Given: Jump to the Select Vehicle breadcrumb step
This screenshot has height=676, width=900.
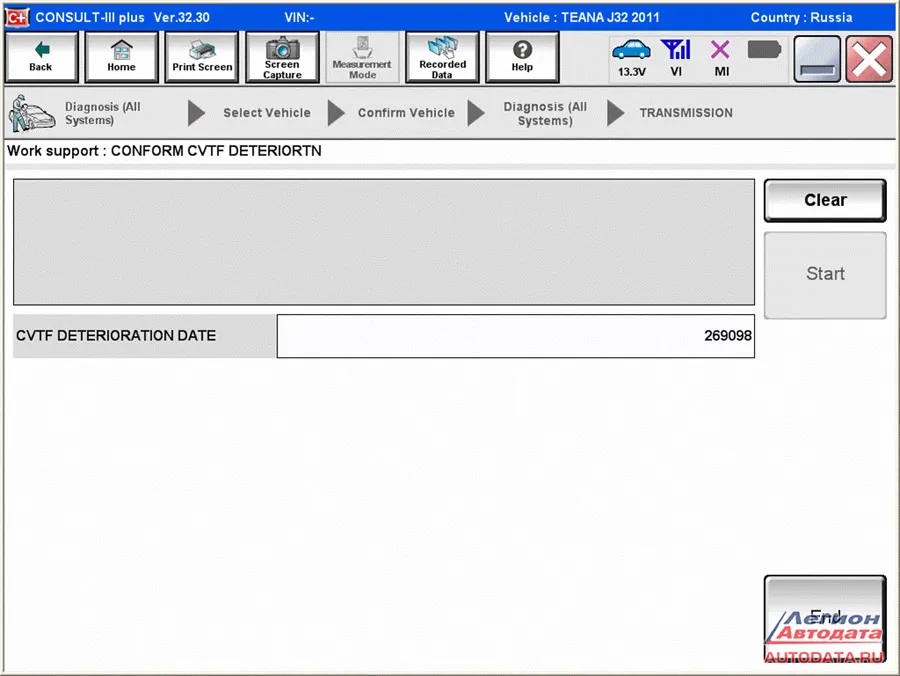Looking at the screenshot, I should coord(267,113).
